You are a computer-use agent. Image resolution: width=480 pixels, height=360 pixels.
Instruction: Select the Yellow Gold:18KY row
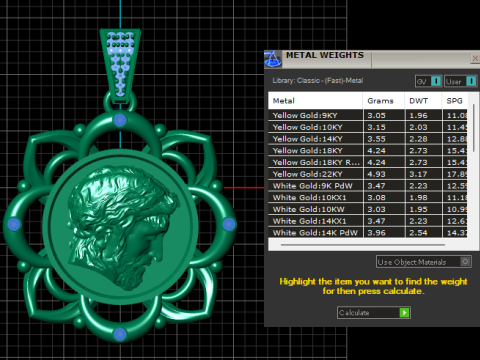point(368,150)
